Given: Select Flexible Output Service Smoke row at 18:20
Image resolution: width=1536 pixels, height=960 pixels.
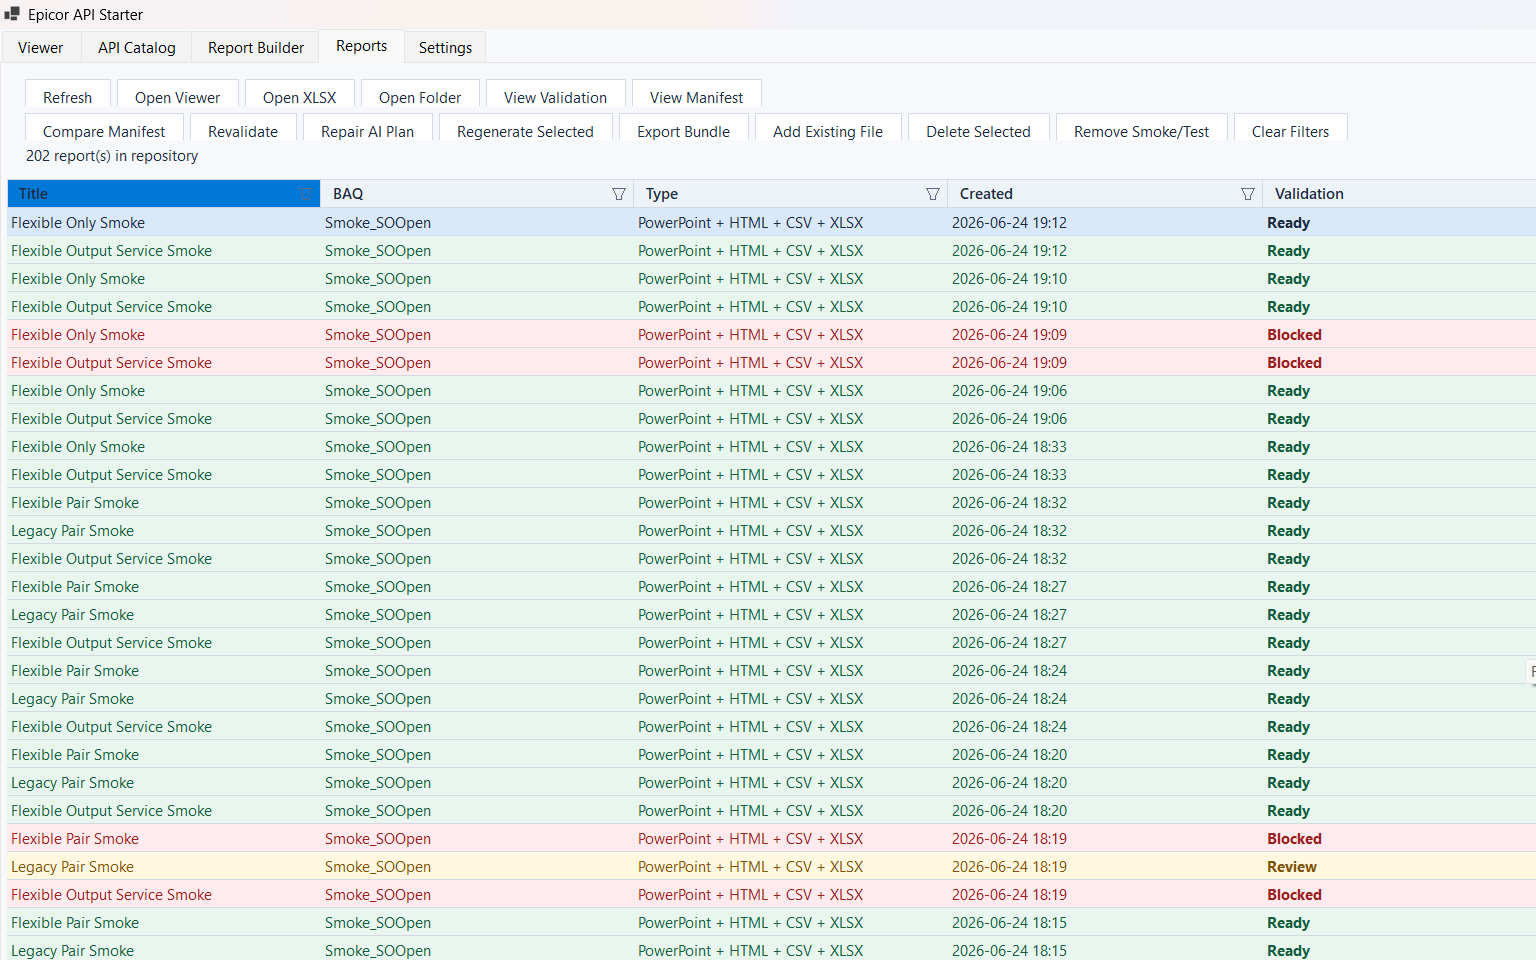Looking at the screenshot, I should 772,811.
